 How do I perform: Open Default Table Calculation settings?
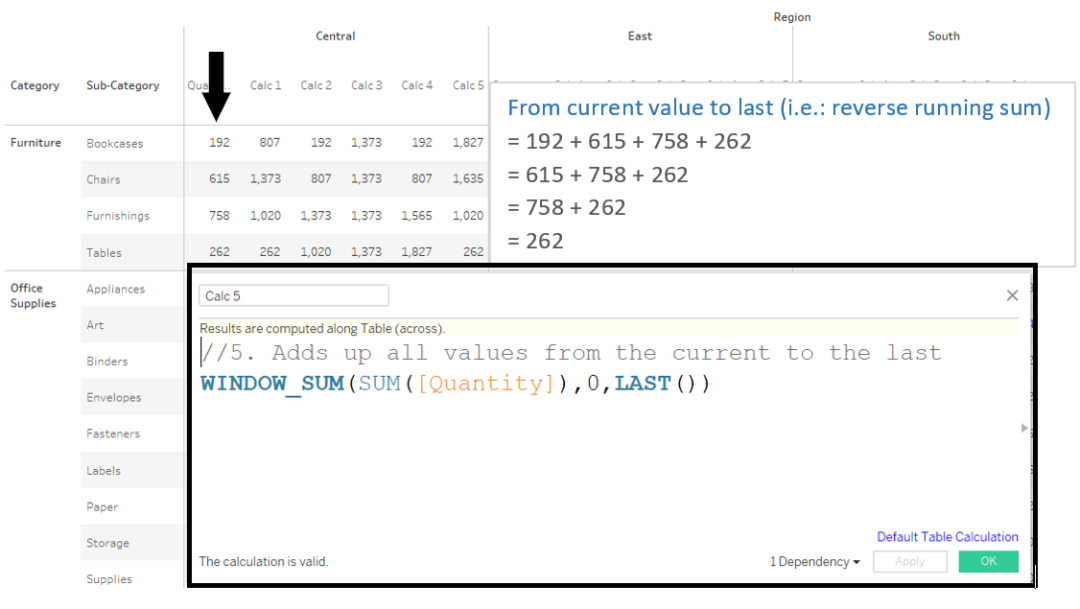[947, 536]
